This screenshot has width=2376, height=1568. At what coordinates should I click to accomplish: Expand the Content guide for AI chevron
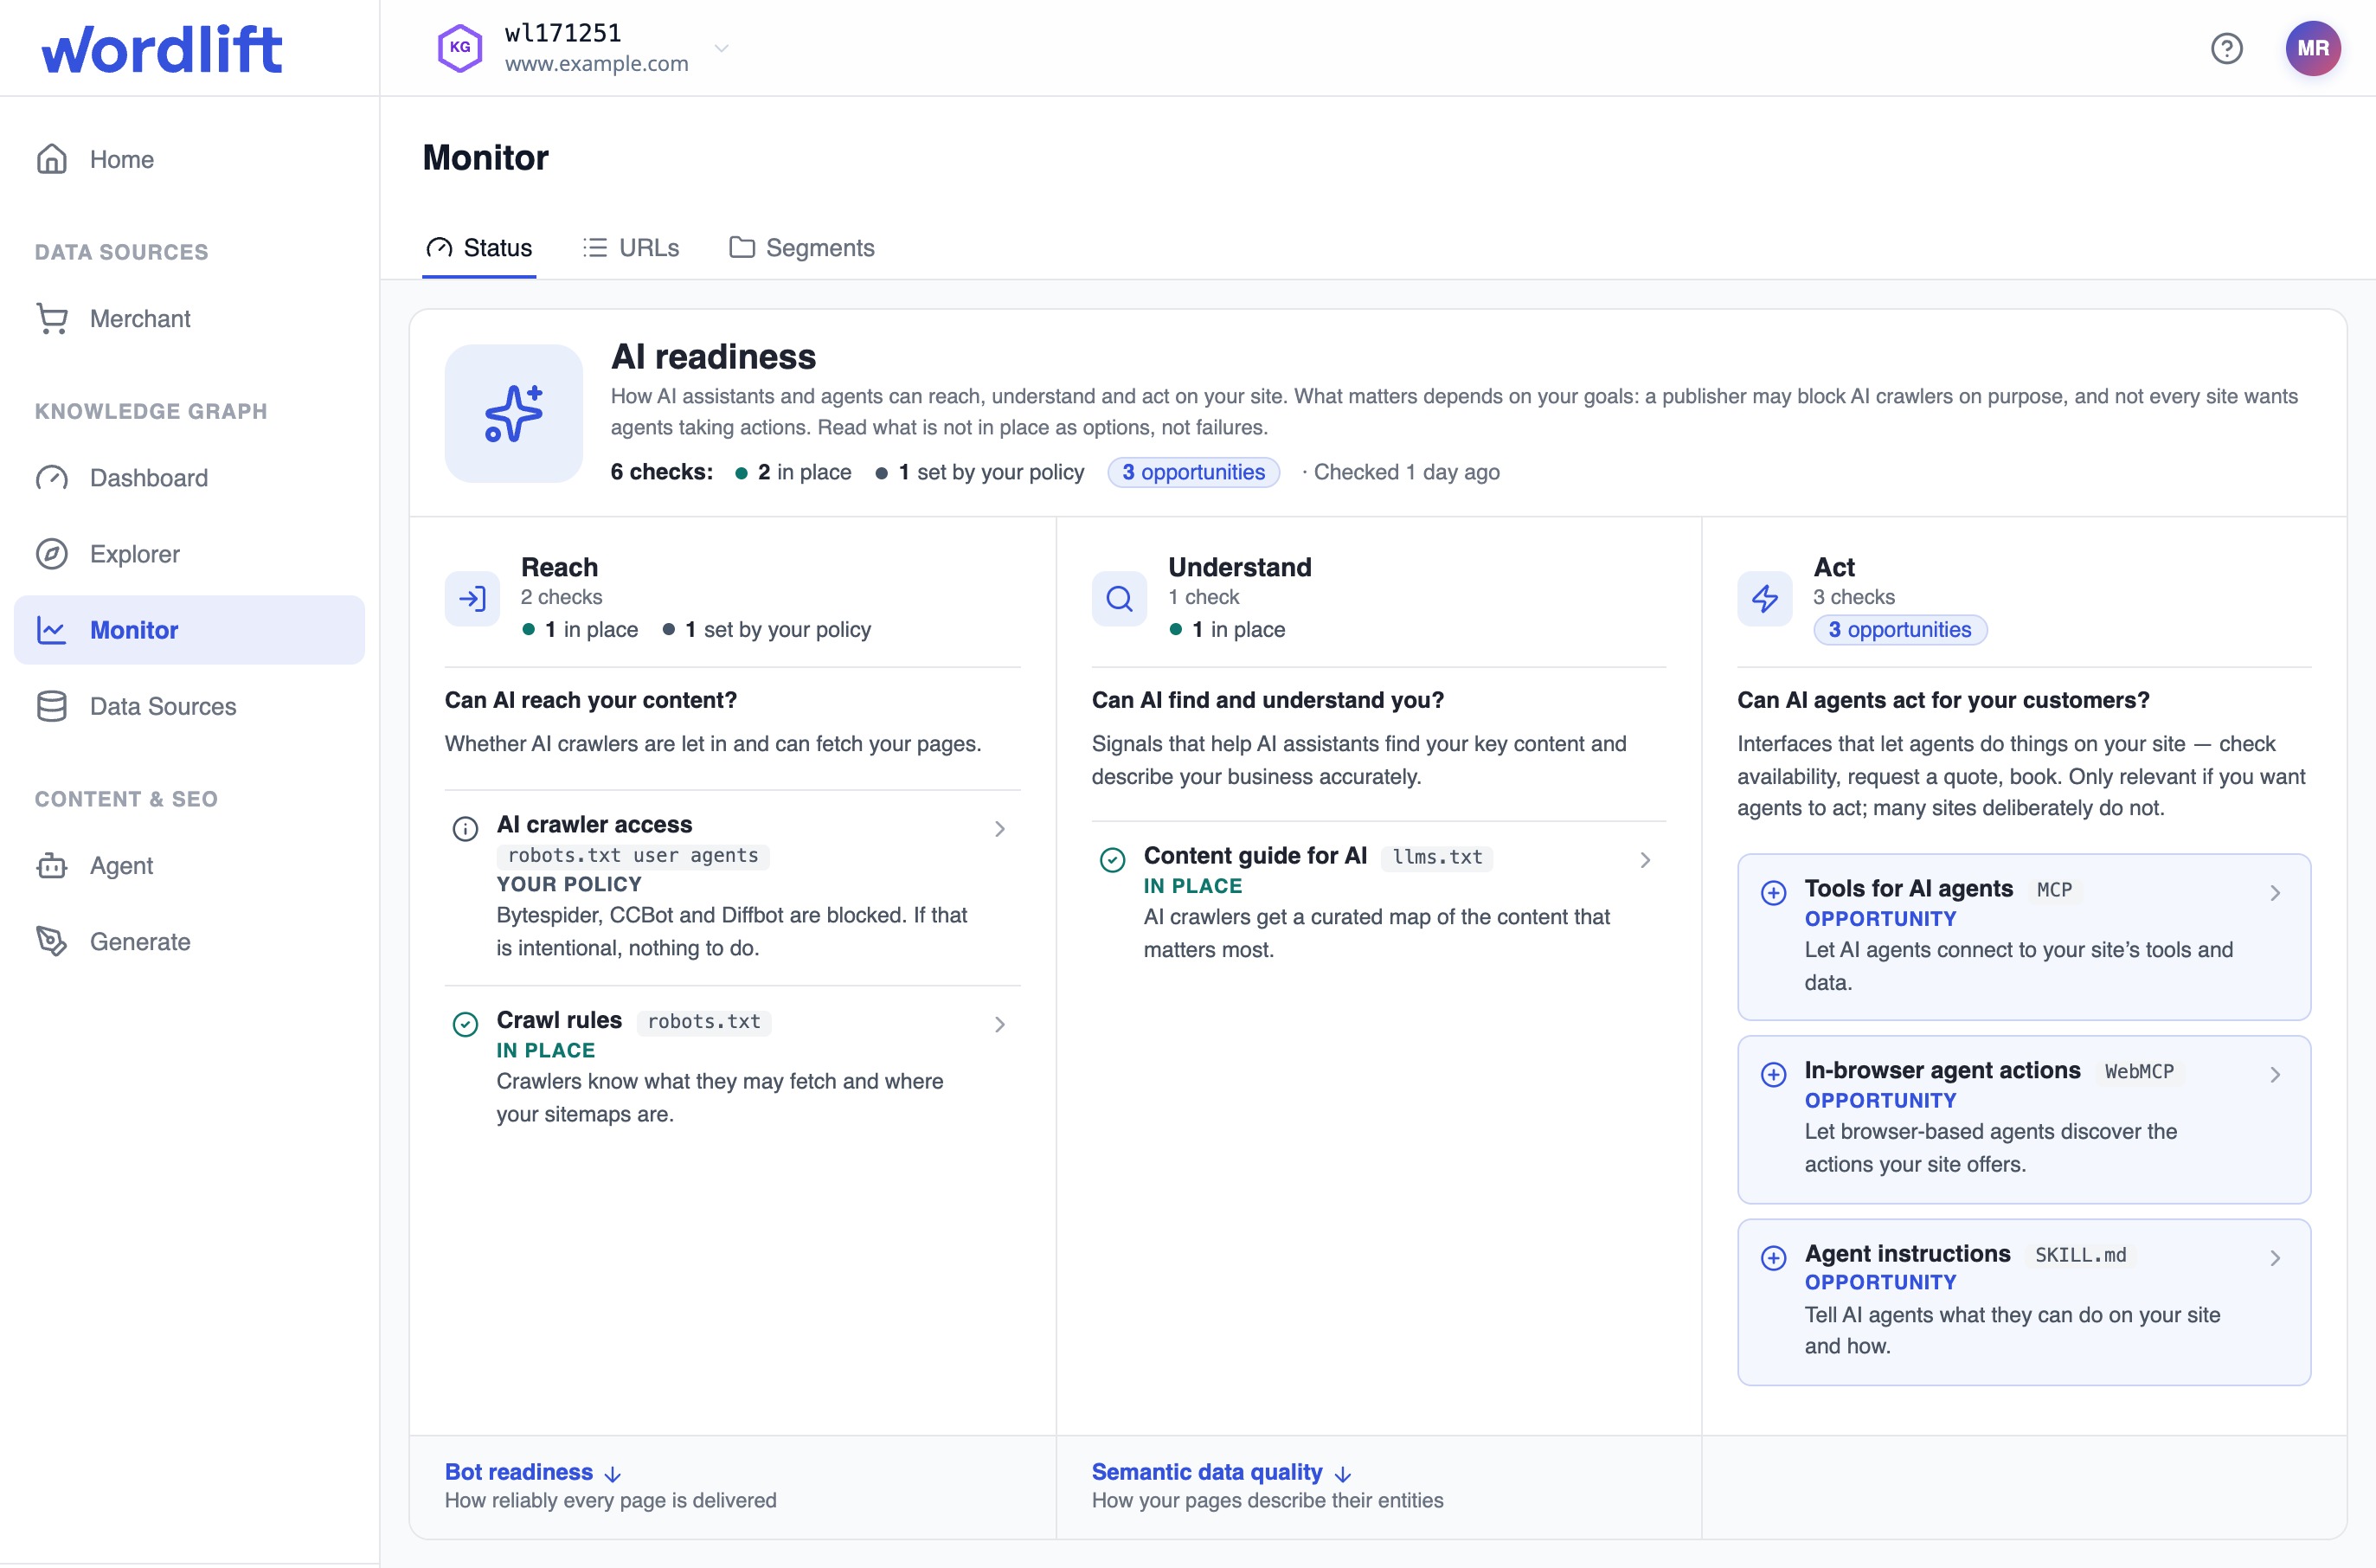click(x=1645, y=859)
